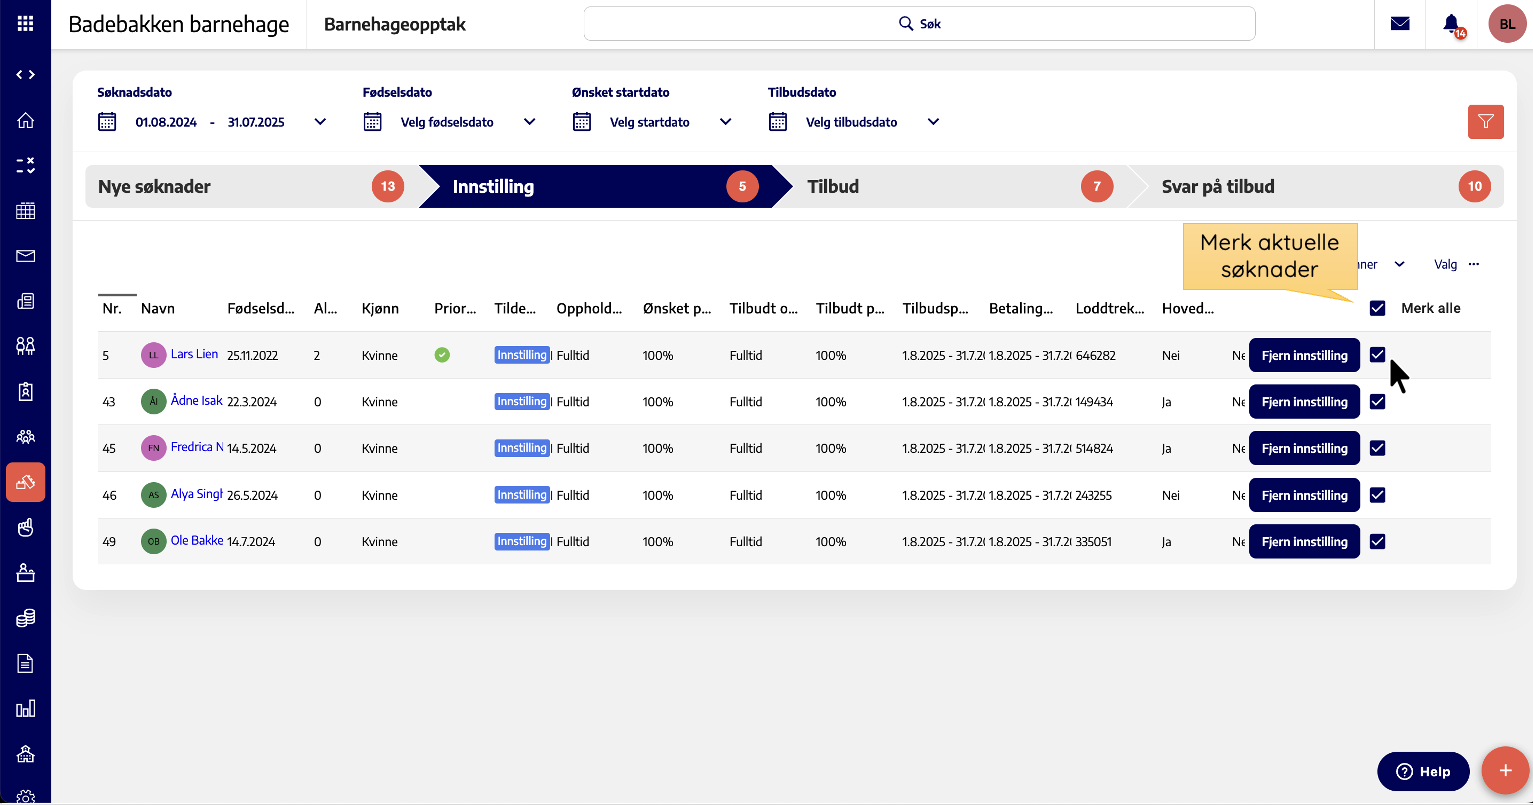1533x805 pixels.
Task: Open the app grid launcher icon
Action: click(25, 24)
